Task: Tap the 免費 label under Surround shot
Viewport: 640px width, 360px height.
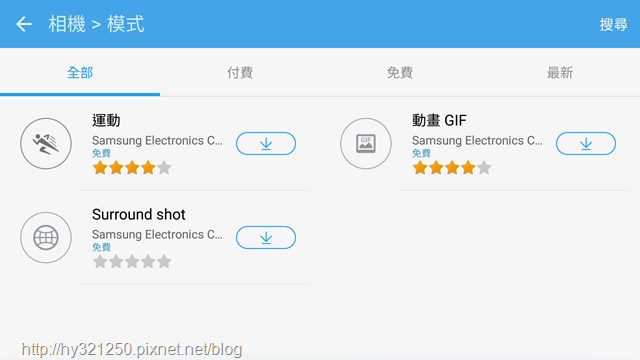Action: coord(101,247)
